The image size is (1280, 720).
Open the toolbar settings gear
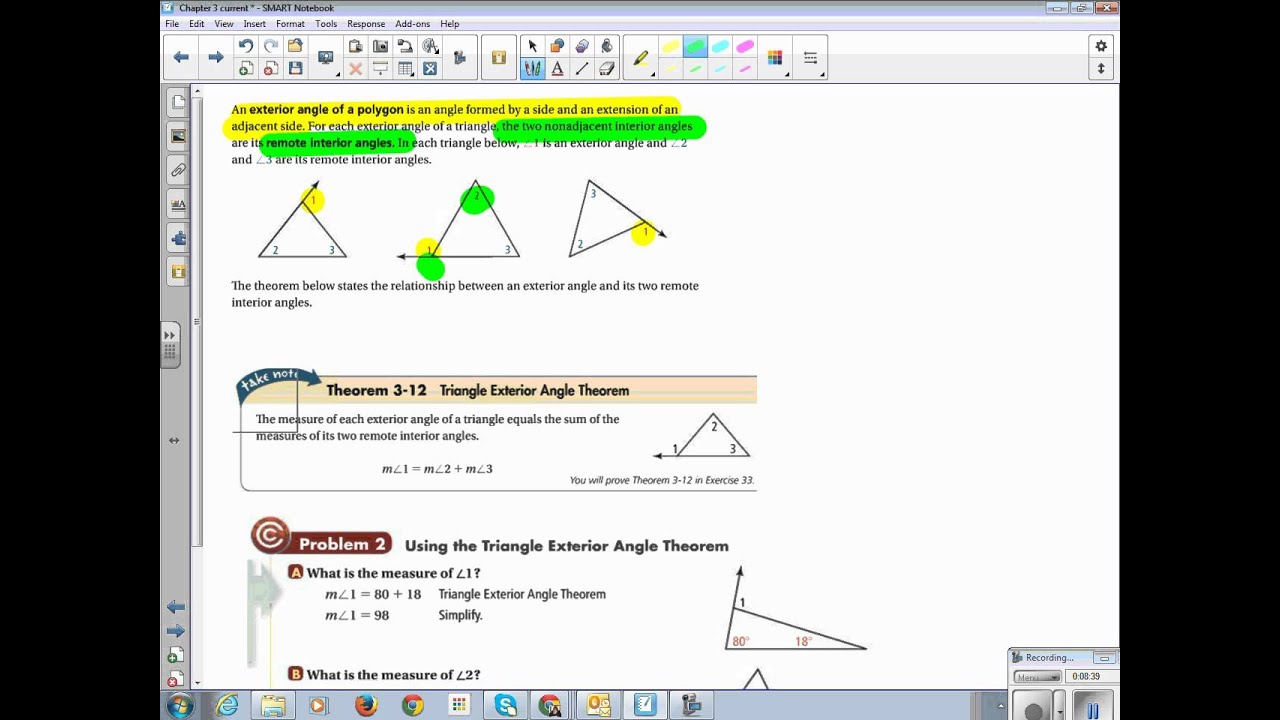coord(1101,46)
